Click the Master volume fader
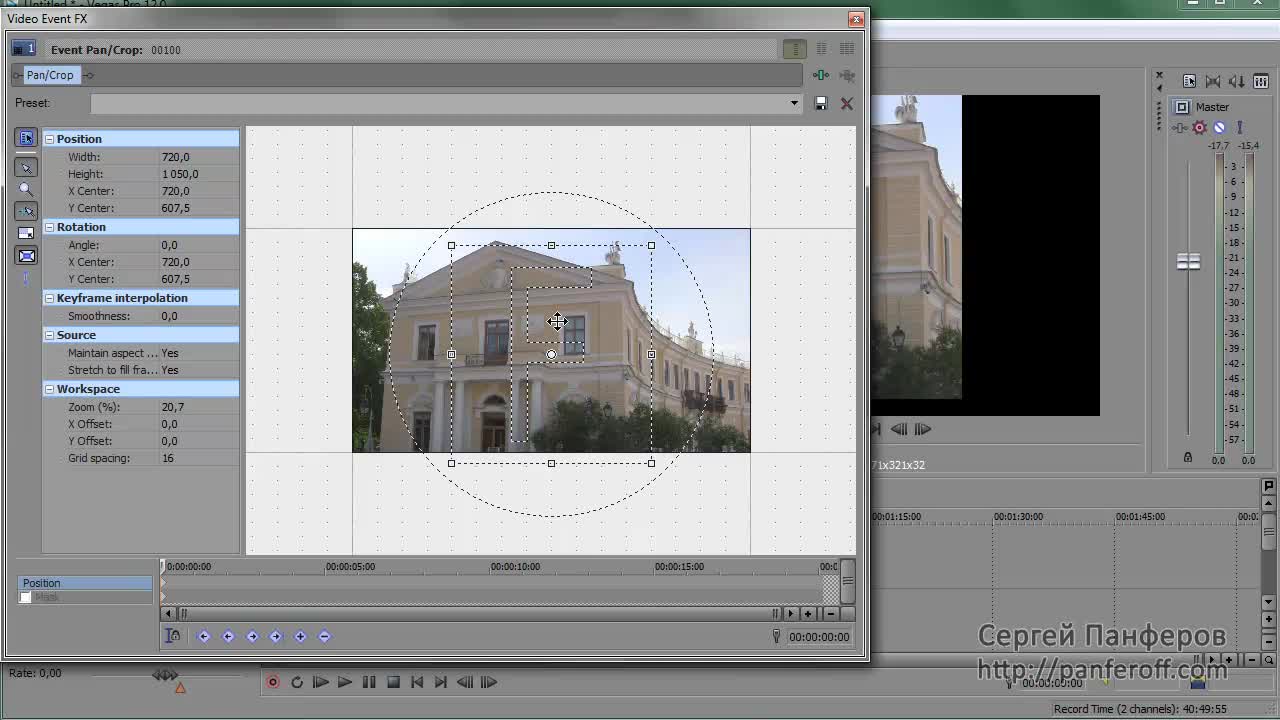Image resolution: width=1280 pixels, height=720 pixels. click(1188, 262)
